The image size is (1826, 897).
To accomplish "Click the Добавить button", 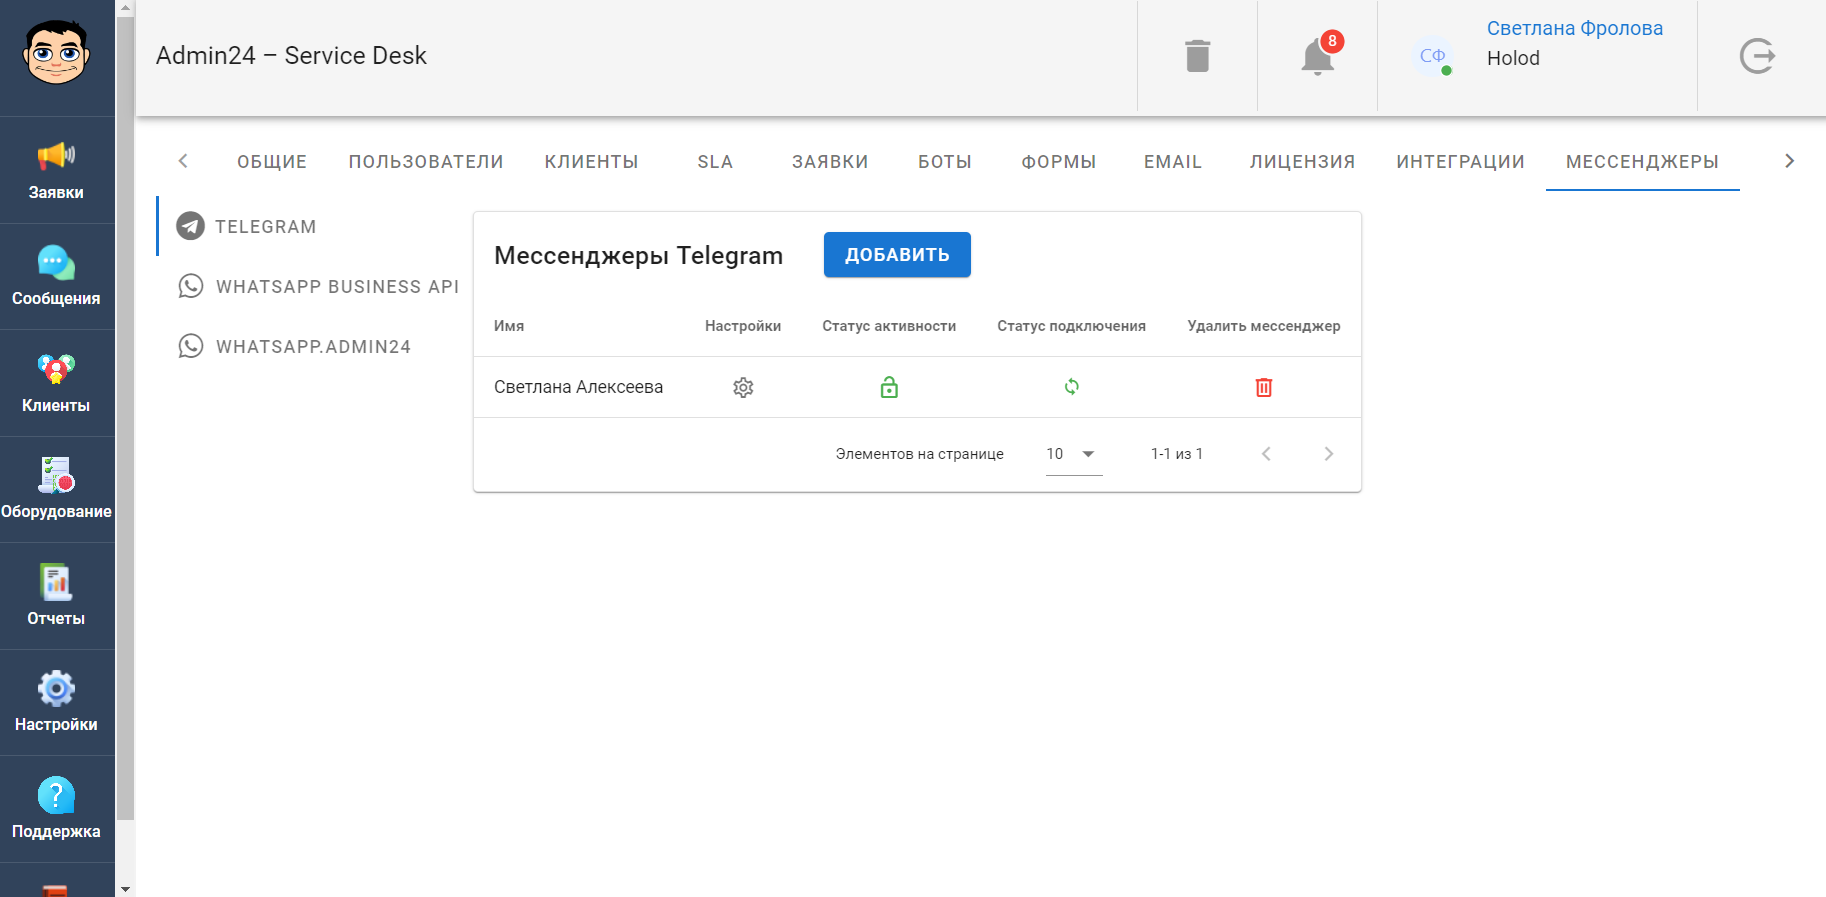I will 897,255.
